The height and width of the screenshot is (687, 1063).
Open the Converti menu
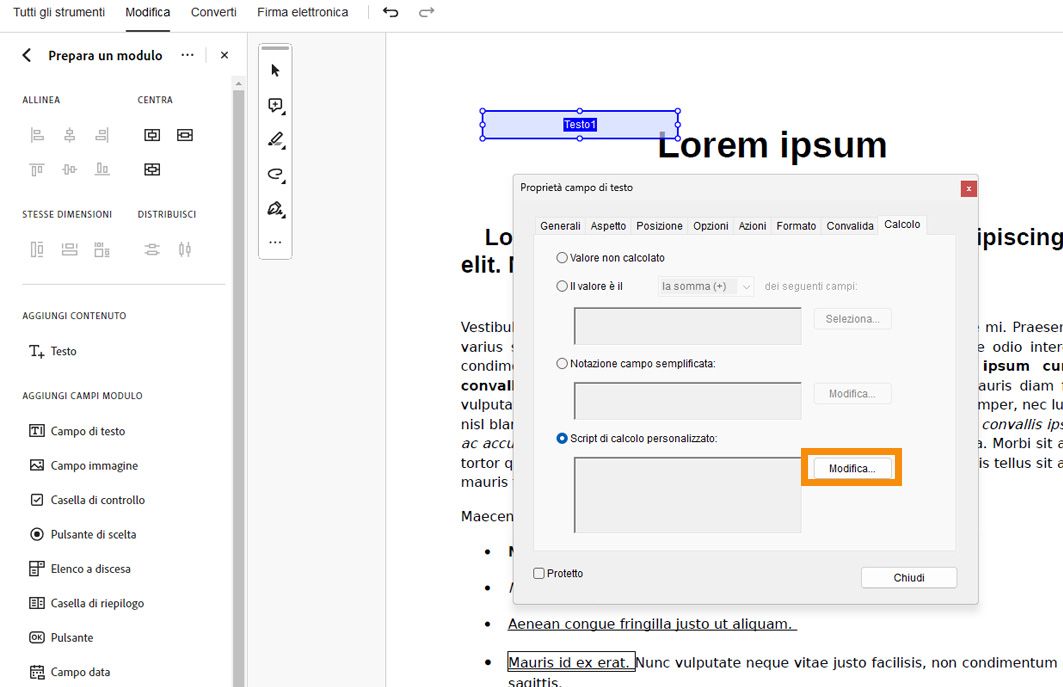(x=213, y=12)
